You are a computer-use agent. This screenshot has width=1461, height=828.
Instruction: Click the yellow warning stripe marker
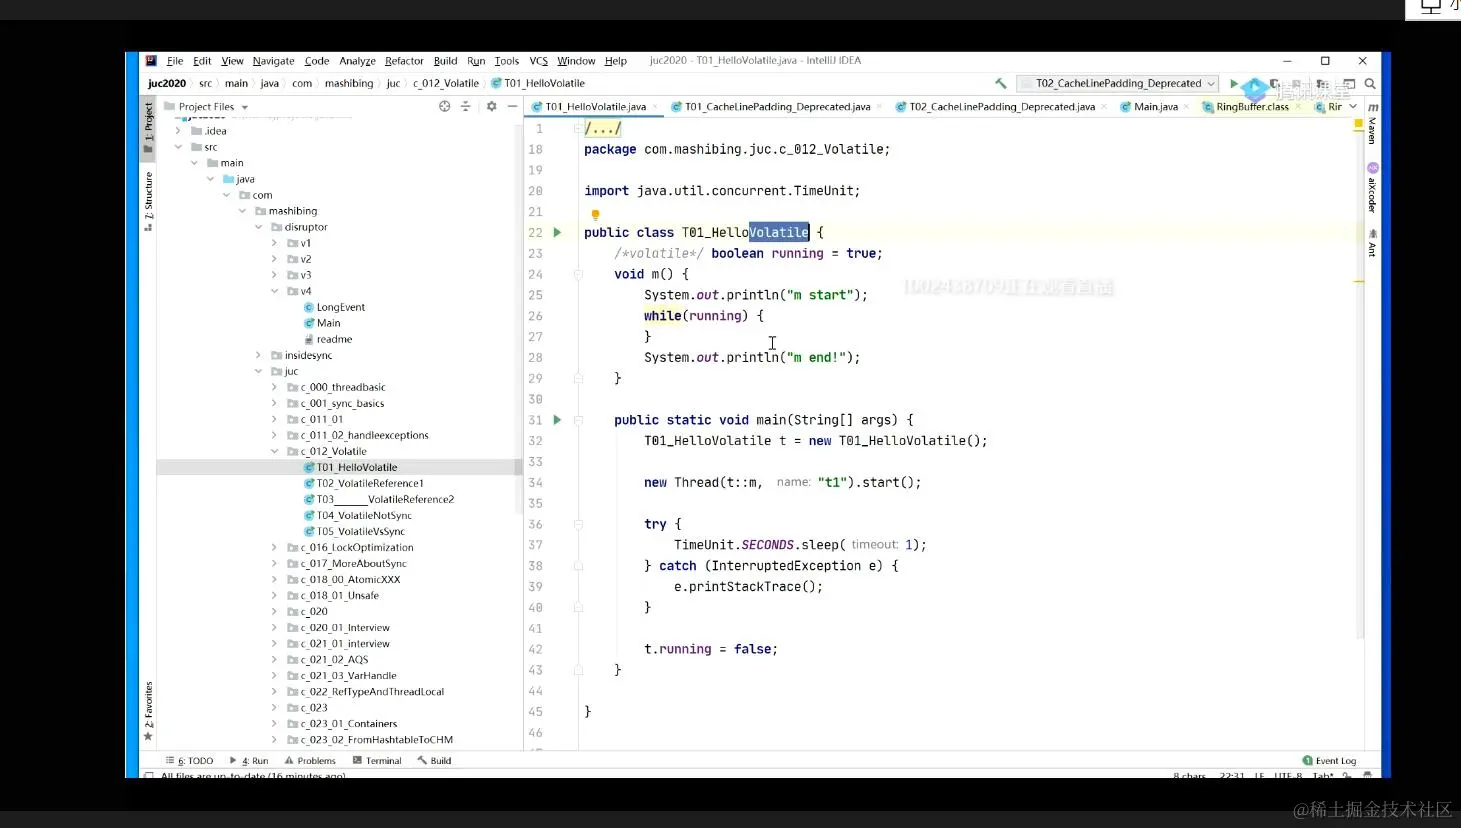[1359, 281]
